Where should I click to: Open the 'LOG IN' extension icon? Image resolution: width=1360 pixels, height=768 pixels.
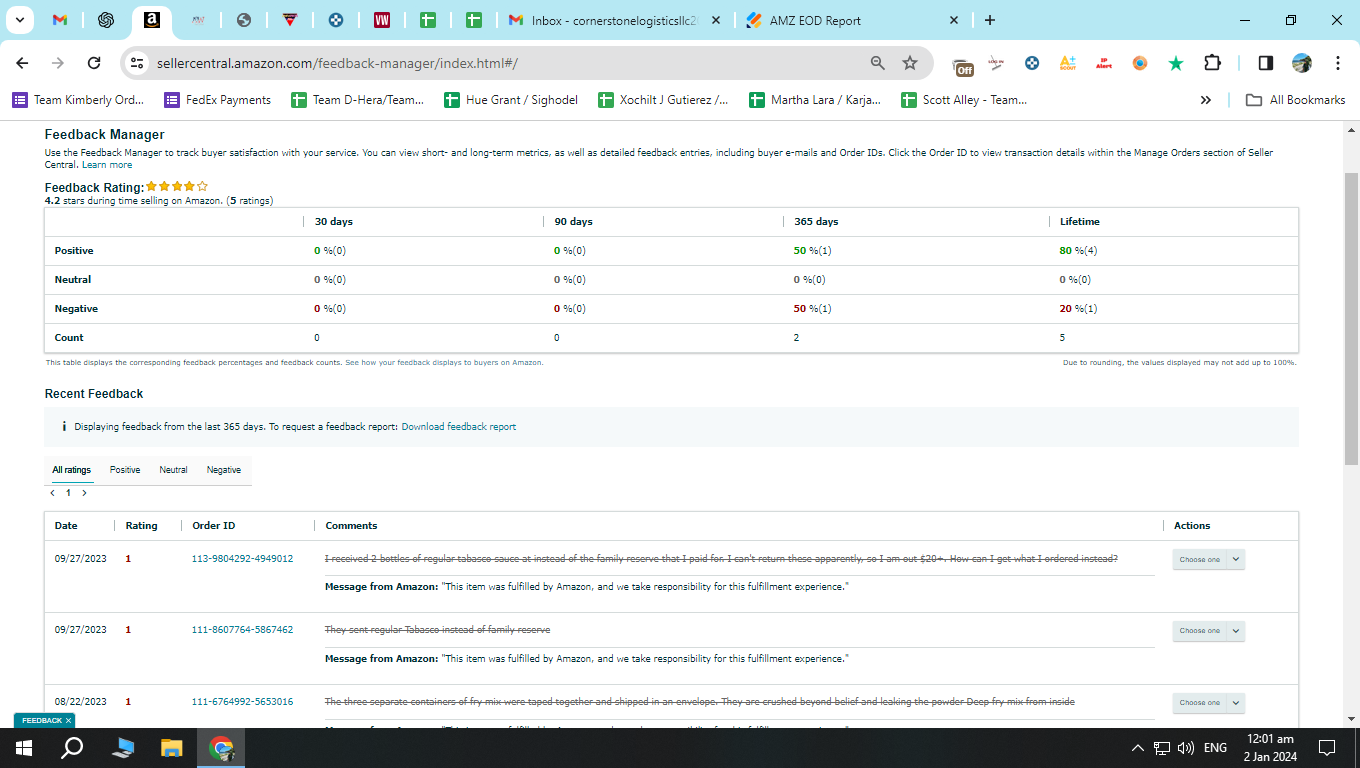[x=996, y=63]
